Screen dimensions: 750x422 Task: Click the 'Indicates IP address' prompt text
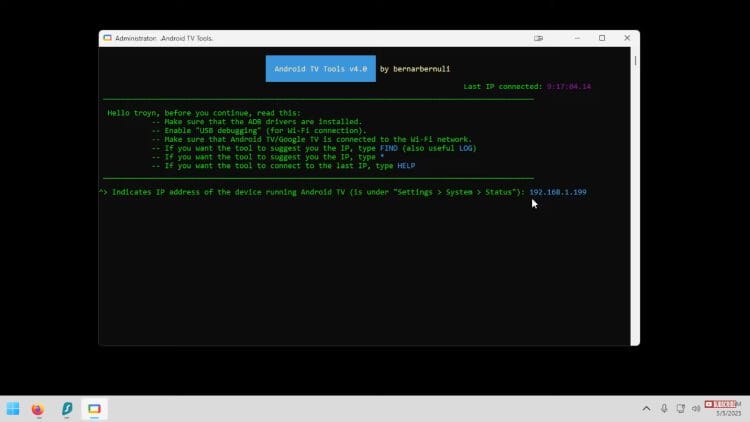318,192
